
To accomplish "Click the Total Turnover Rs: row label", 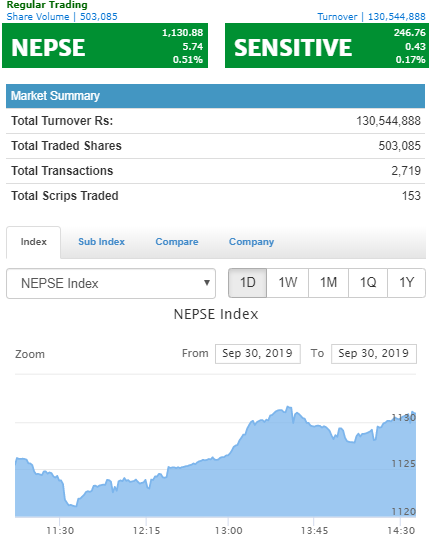I will pos(62,121).
